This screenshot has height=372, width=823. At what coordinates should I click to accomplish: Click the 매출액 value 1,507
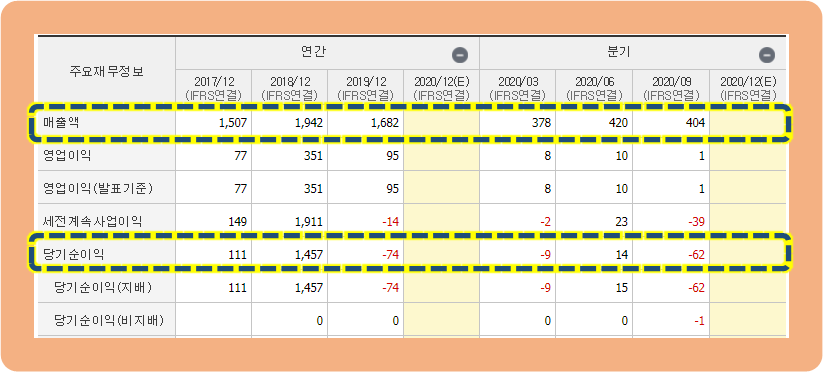pyautogui.click(x=233, y=123)
